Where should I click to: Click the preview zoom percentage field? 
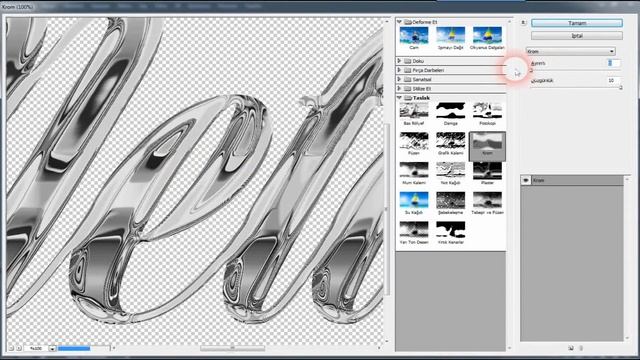[36, 348]
